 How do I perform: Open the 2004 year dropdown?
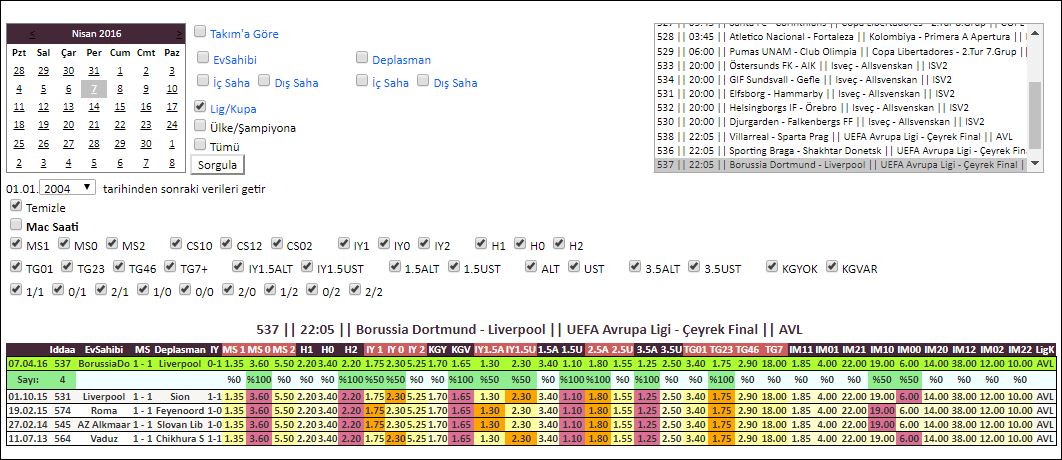68,188
